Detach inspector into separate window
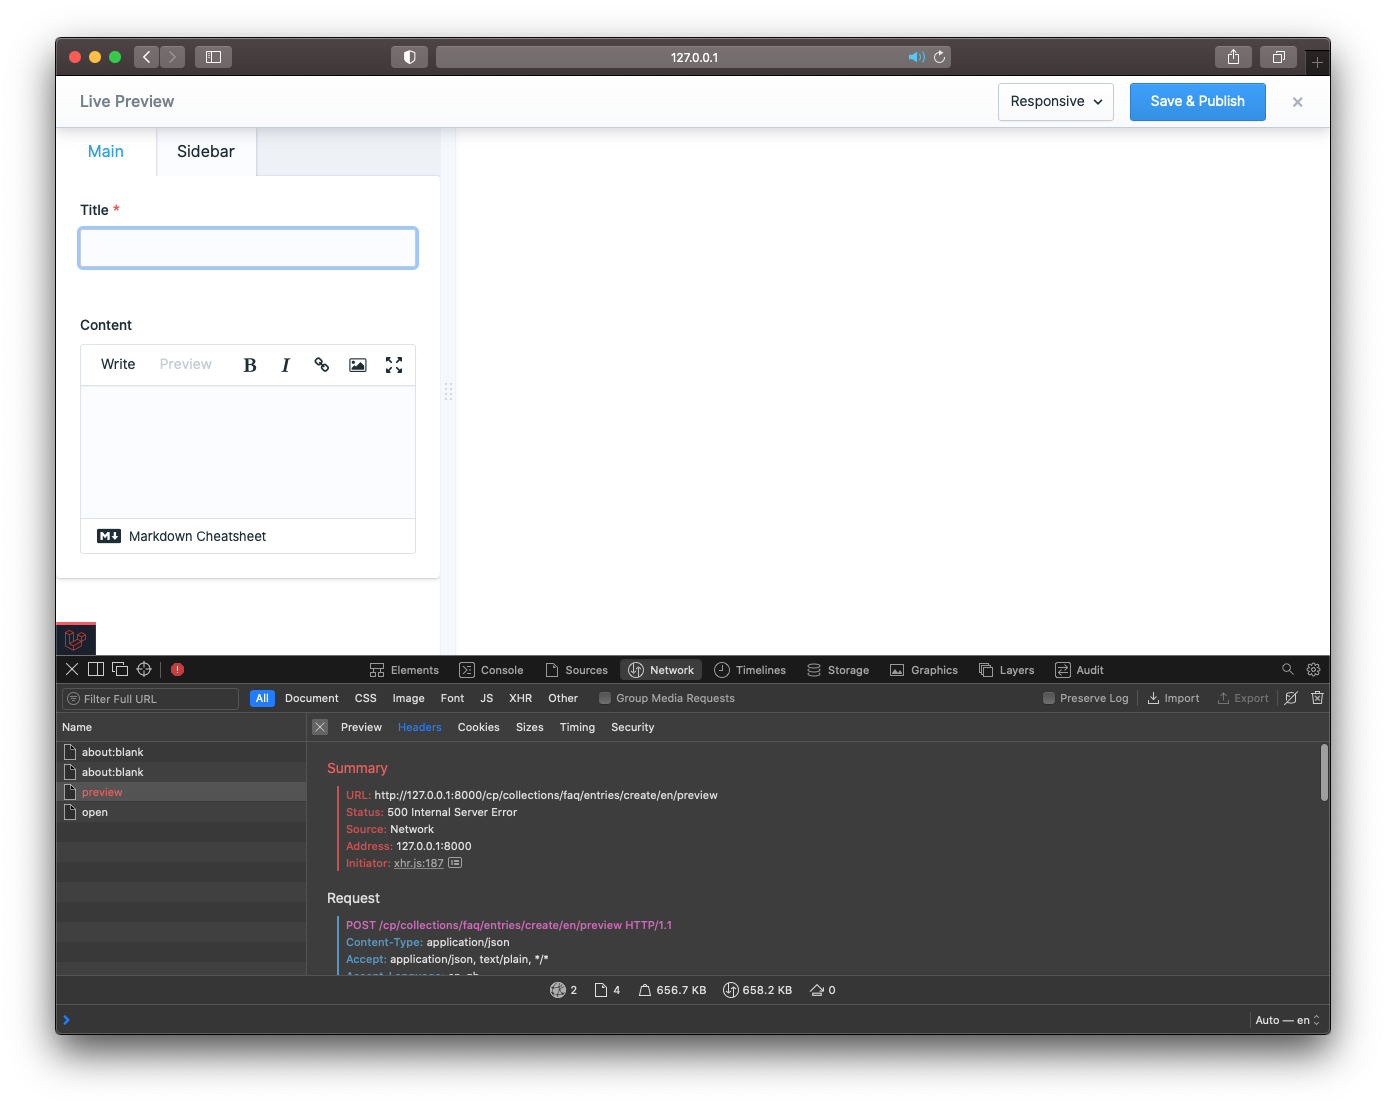This screenshot has height=1108, width=1386. pyautogui.click(x=120, y=670)
